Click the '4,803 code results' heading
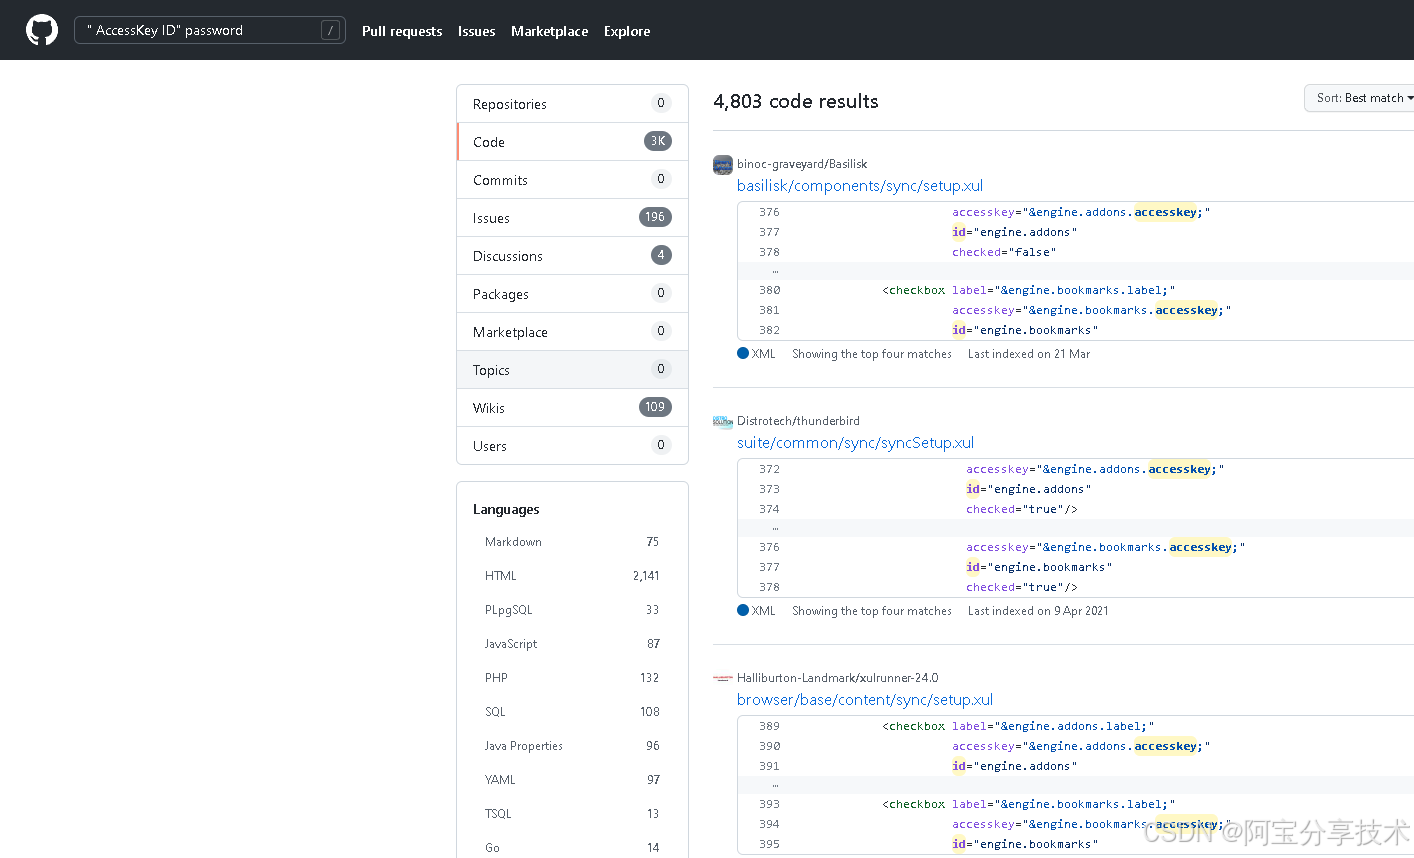This screenshot has width=1414, height=858. pyautogui.click(x=796, y=101)
